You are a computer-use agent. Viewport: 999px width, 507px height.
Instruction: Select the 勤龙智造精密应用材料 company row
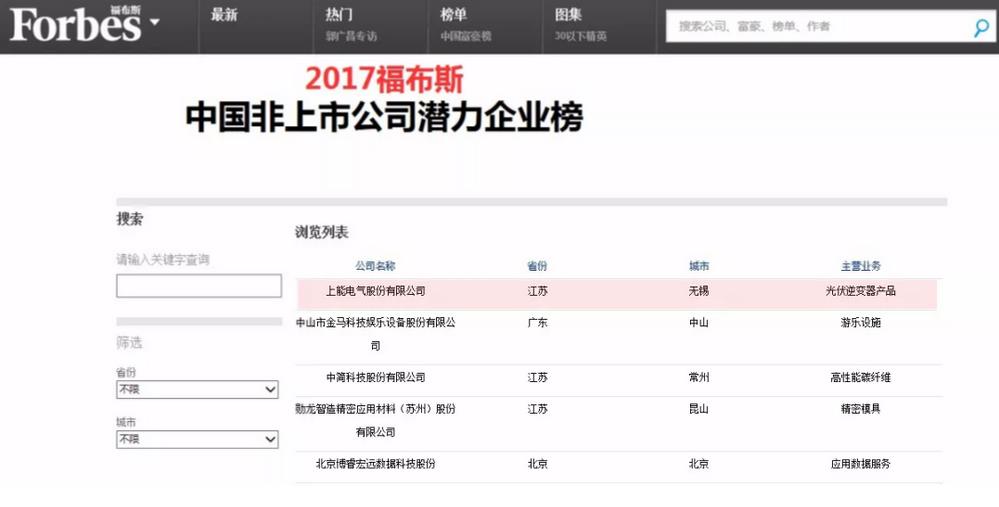point(375,409)
